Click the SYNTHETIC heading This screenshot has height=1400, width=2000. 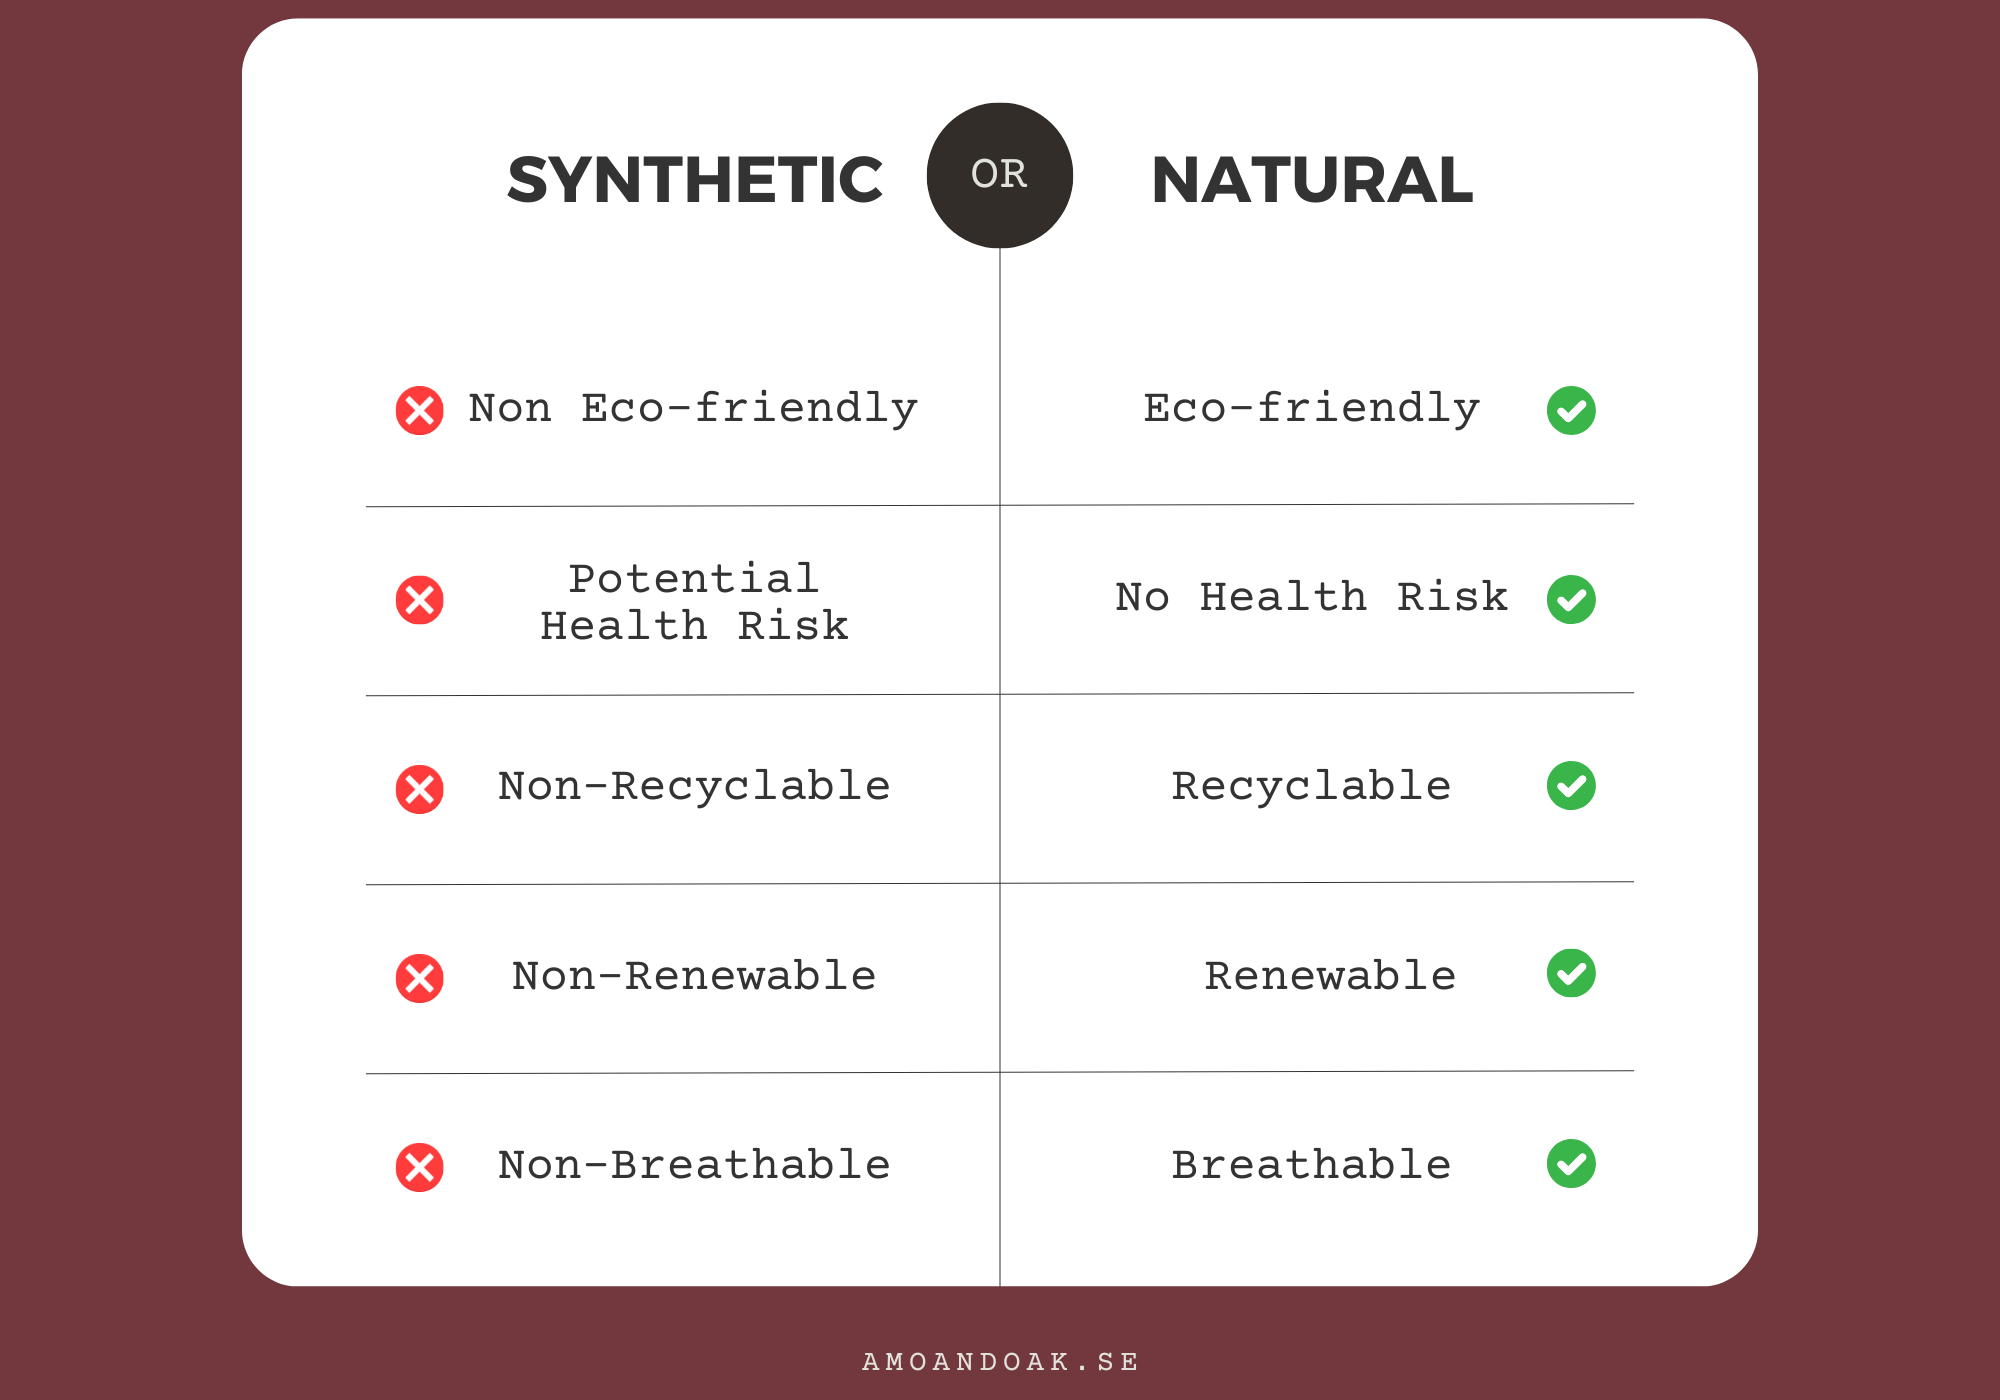click(695, 181)
